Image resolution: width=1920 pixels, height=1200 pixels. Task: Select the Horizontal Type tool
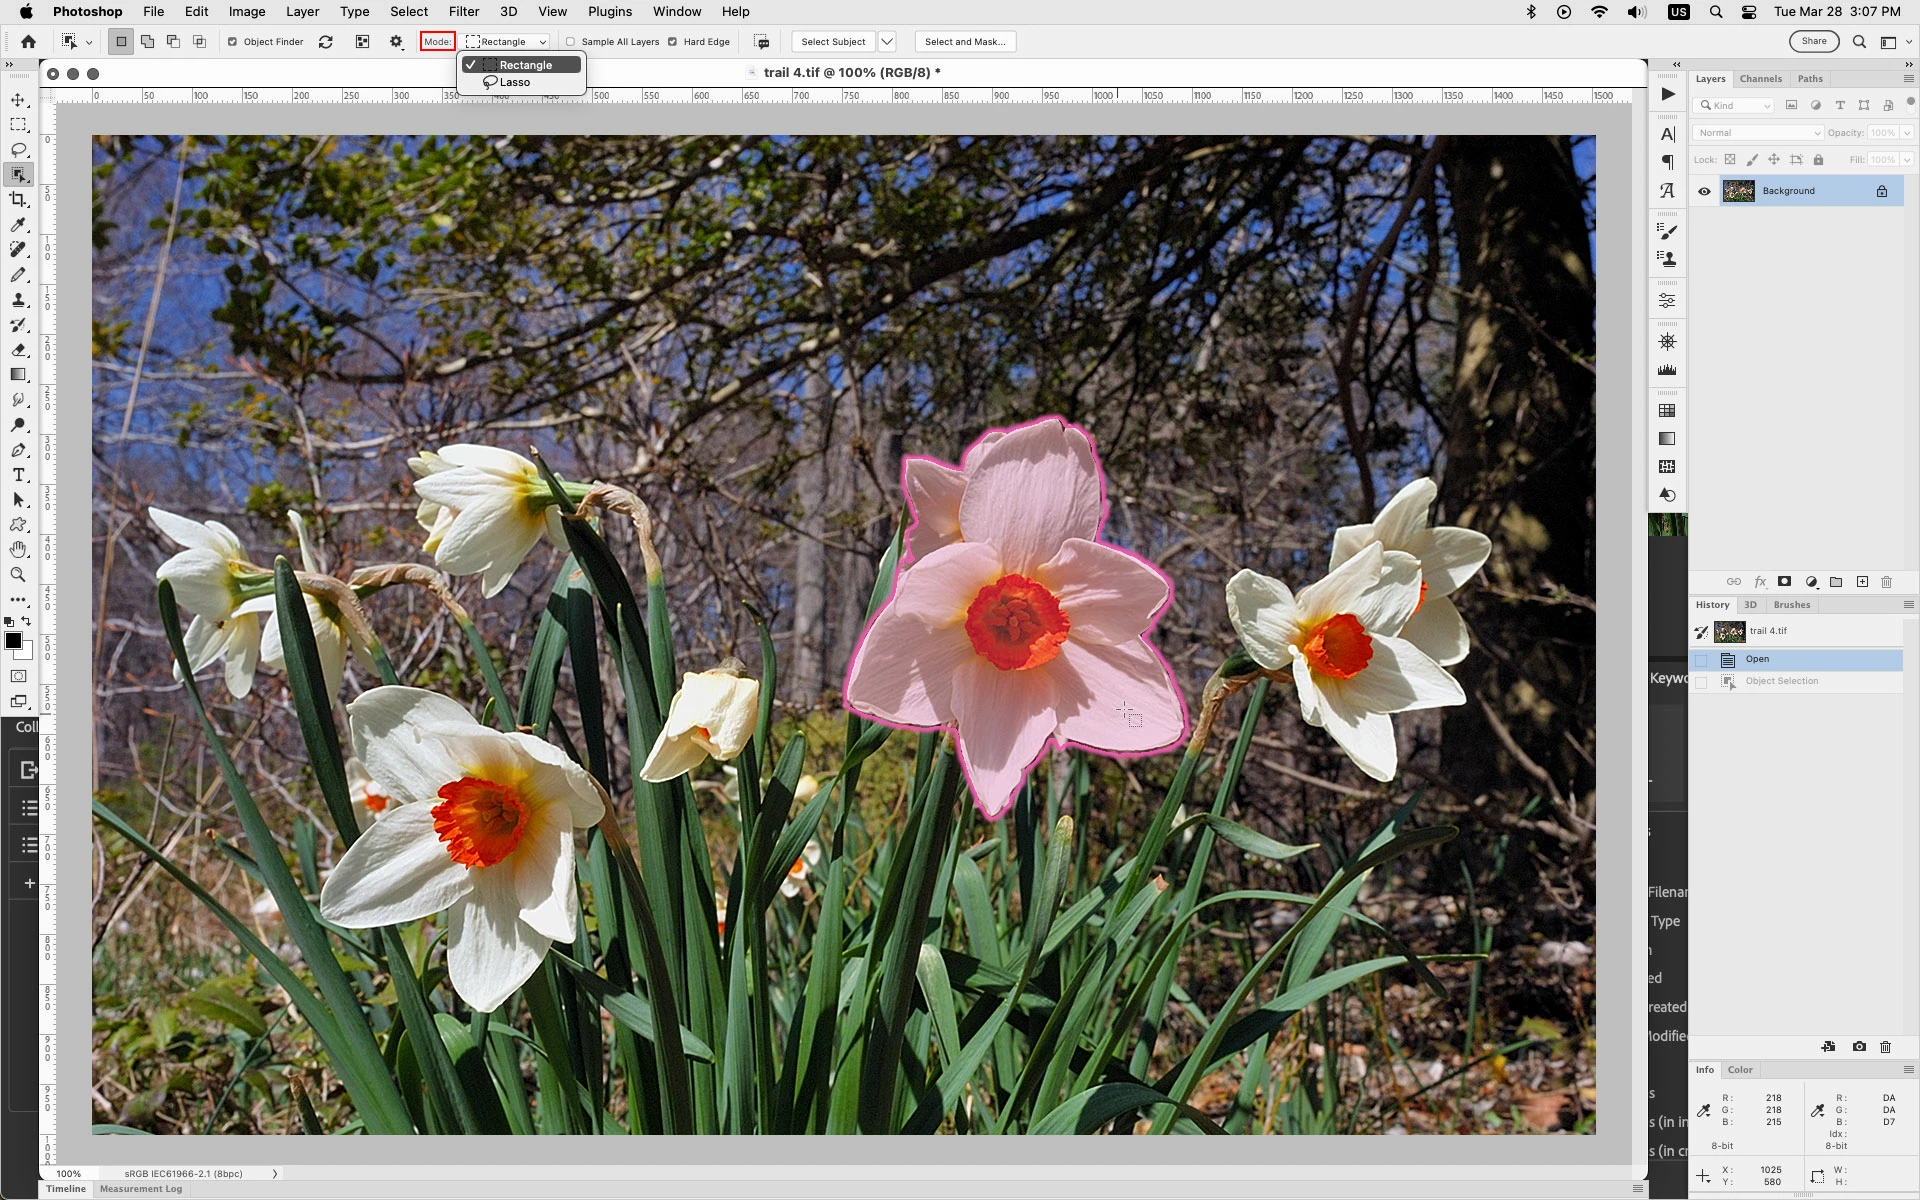(18, 475)
